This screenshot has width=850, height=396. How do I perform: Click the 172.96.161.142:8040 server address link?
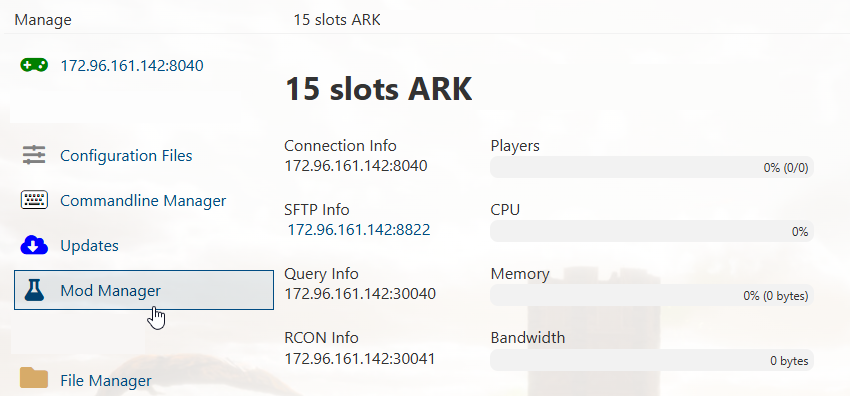[132, 66]
